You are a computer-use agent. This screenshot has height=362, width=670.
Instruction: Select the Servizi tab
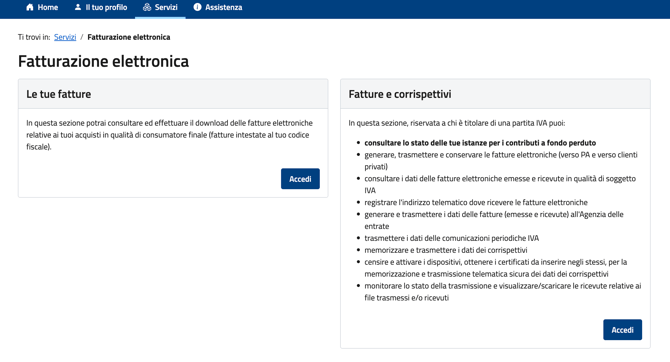point(160,8)
